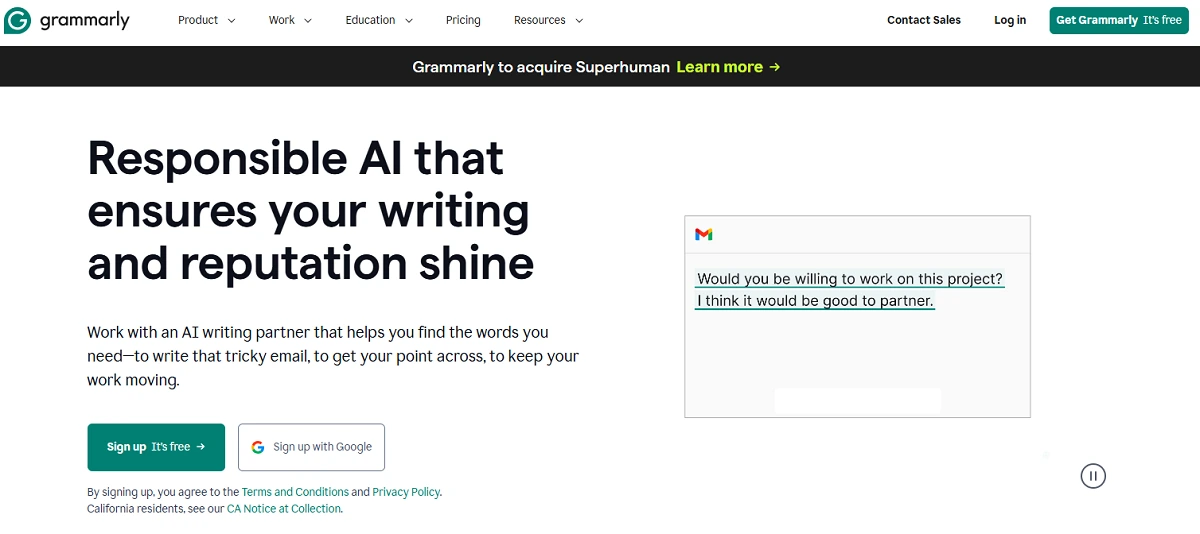This screenshot has height=534, width=1200.
Task: Click the Google logo on the sign-up button
Action: 258,447
